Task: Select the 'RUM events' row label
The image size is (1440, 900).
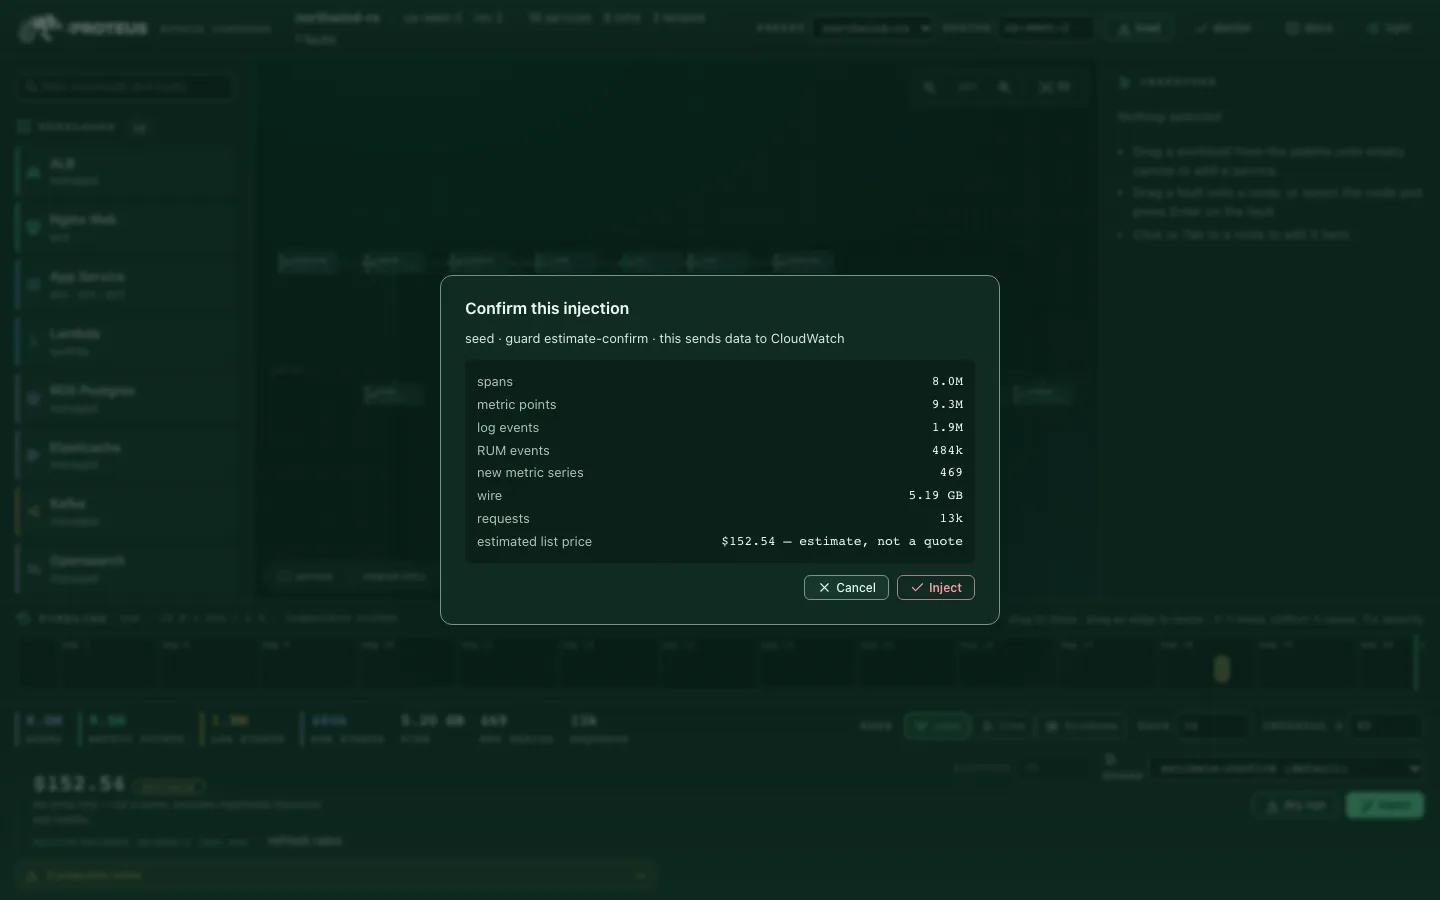Action: [513, 451]
